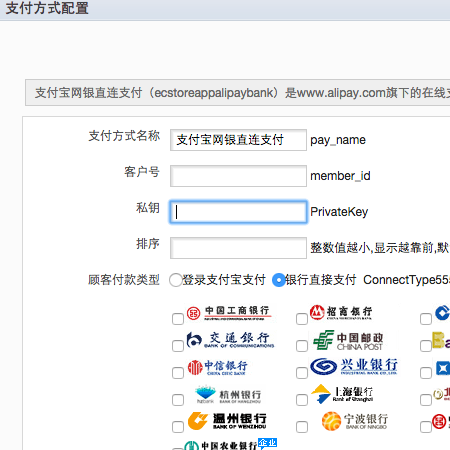Tick the checkbox for 招商银行
The height and width of the screenshot is (450, 450).
point(302,319)
